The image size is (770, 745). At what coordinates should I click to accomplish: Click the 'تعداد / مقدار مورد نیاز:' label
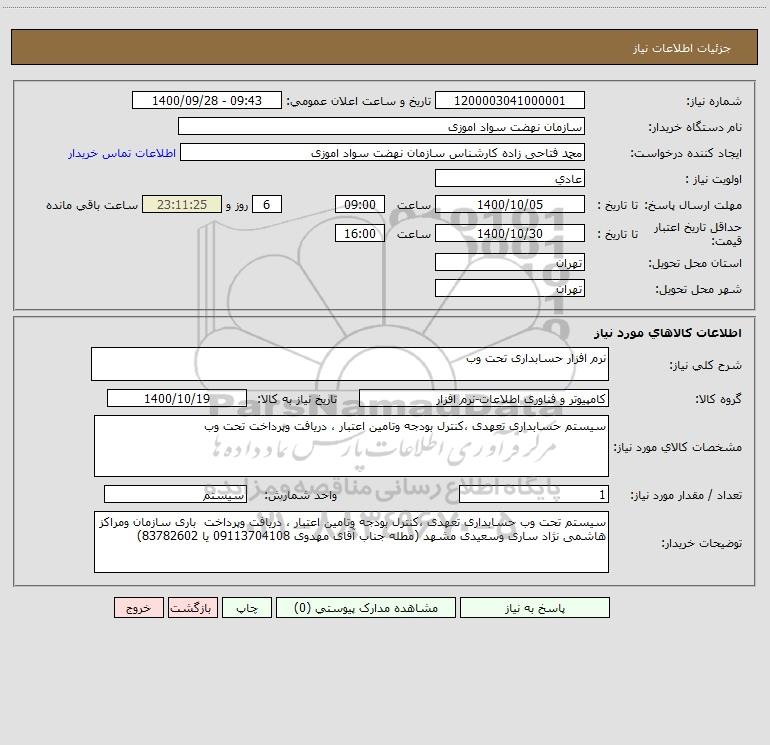pyautogui.click(x=686, y=496)
